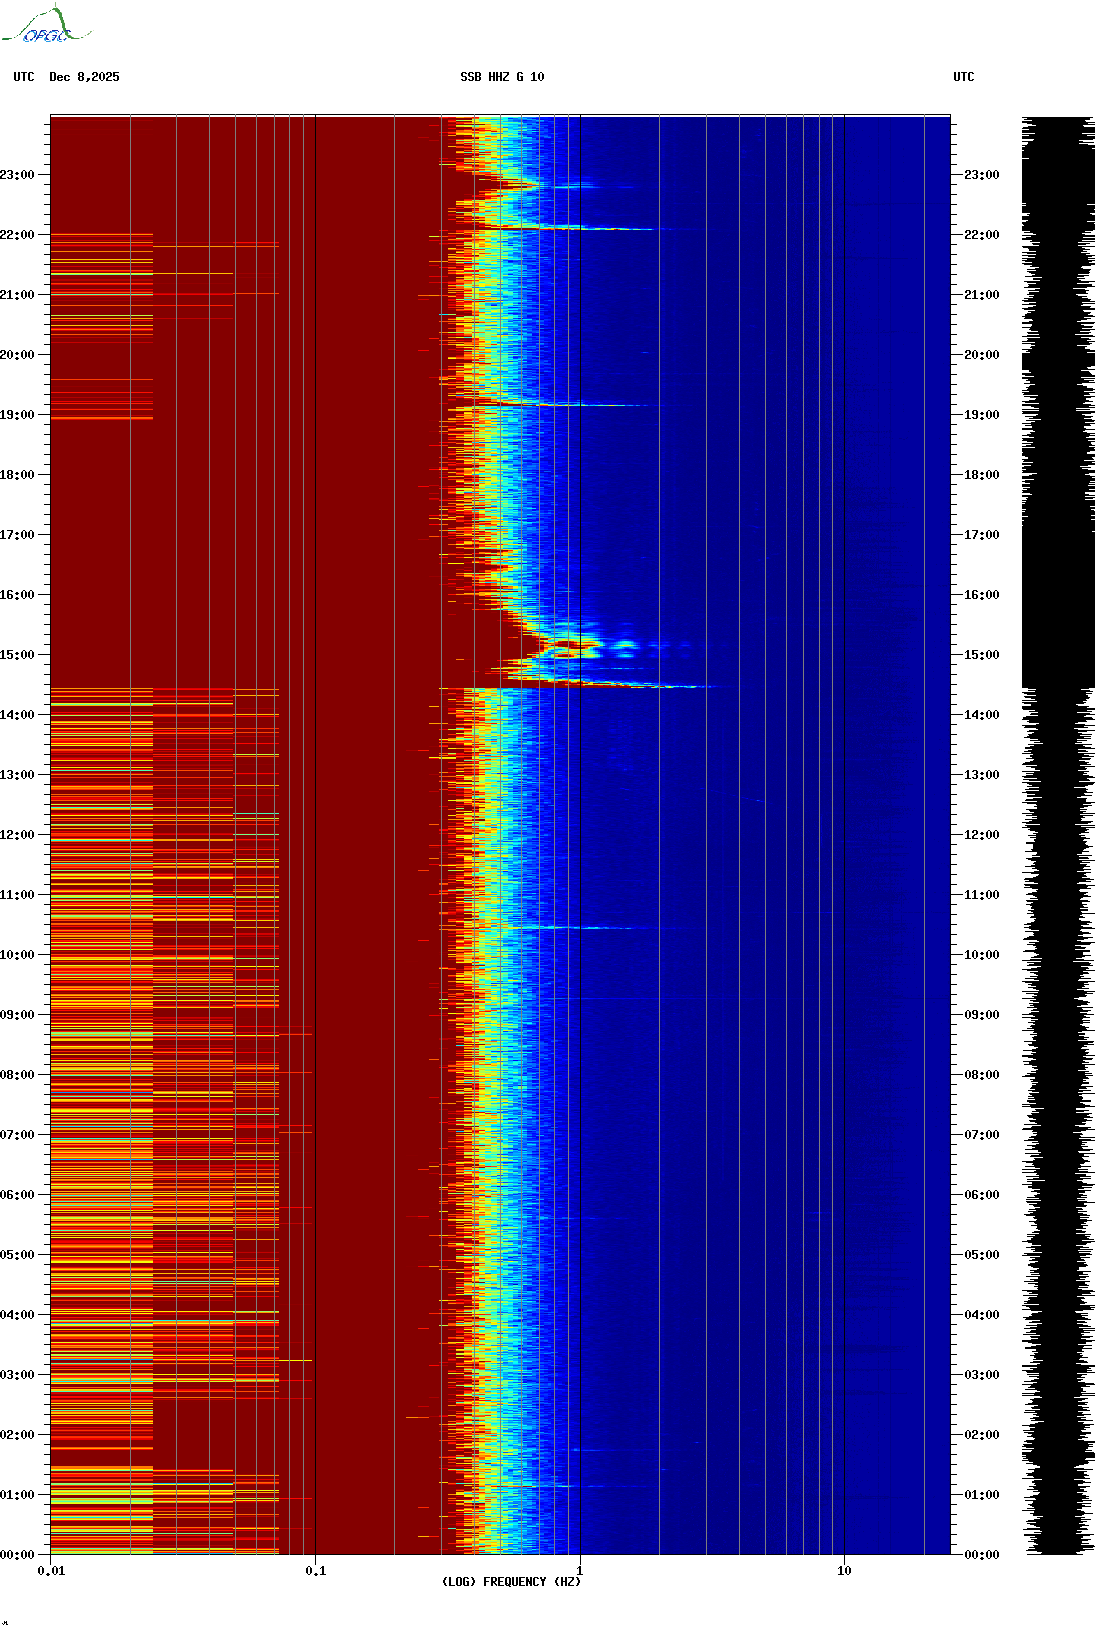This screenshot has width=1102, height=1634.
Task: Click the date text 'Dec 8,2025'
Action: tap(84, 77)
